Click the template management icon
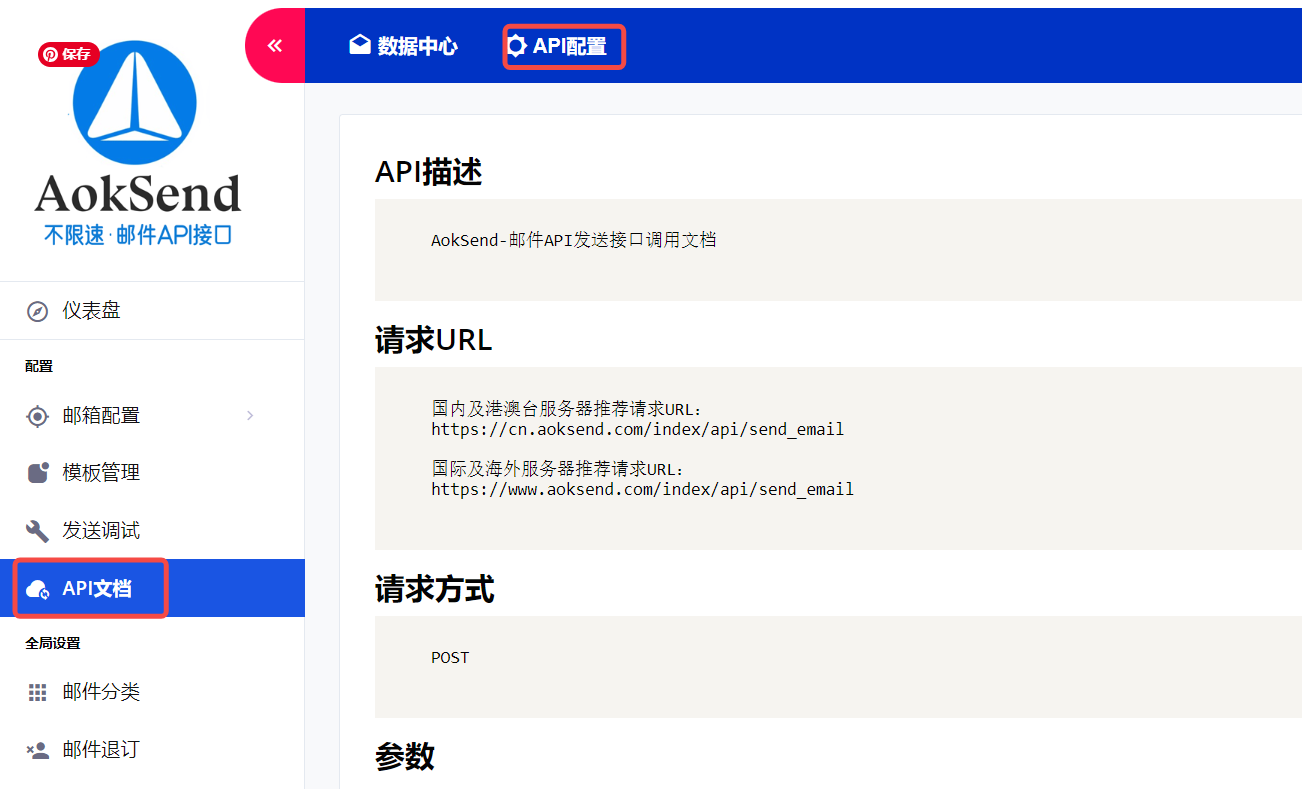Viewport: 1302px width, 789px height. 37,473
